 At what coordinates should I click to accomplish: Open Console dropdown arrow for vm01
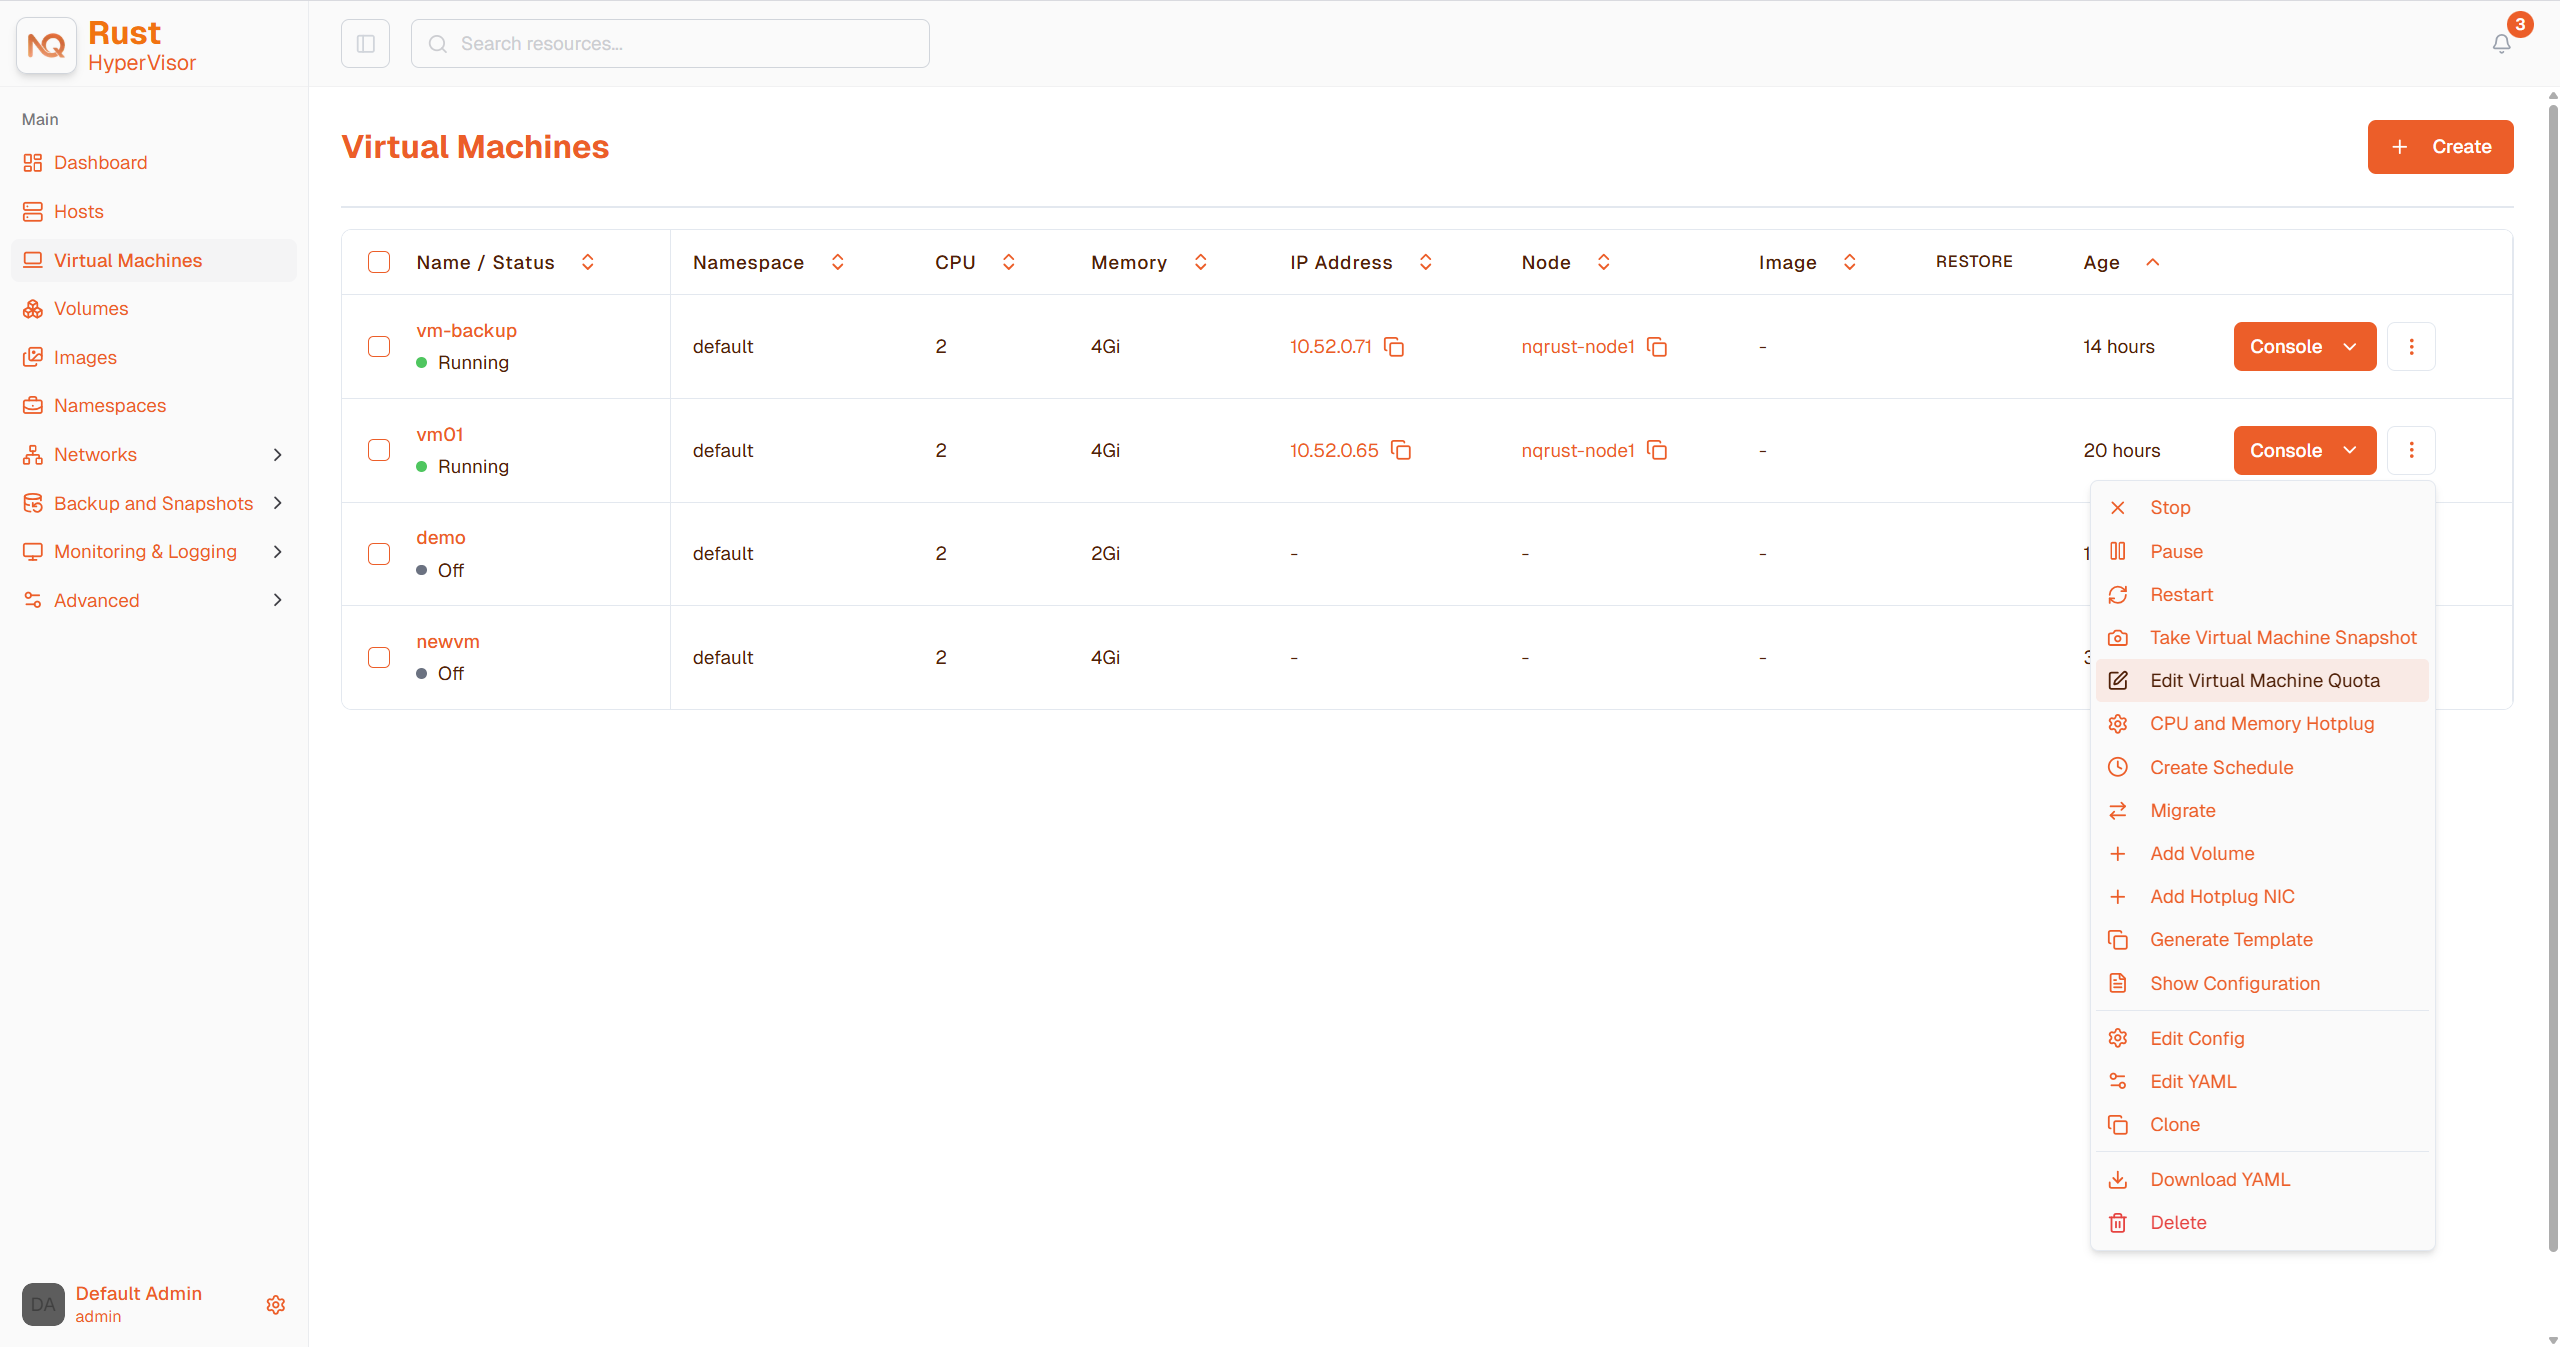(x=2349, y=451)
